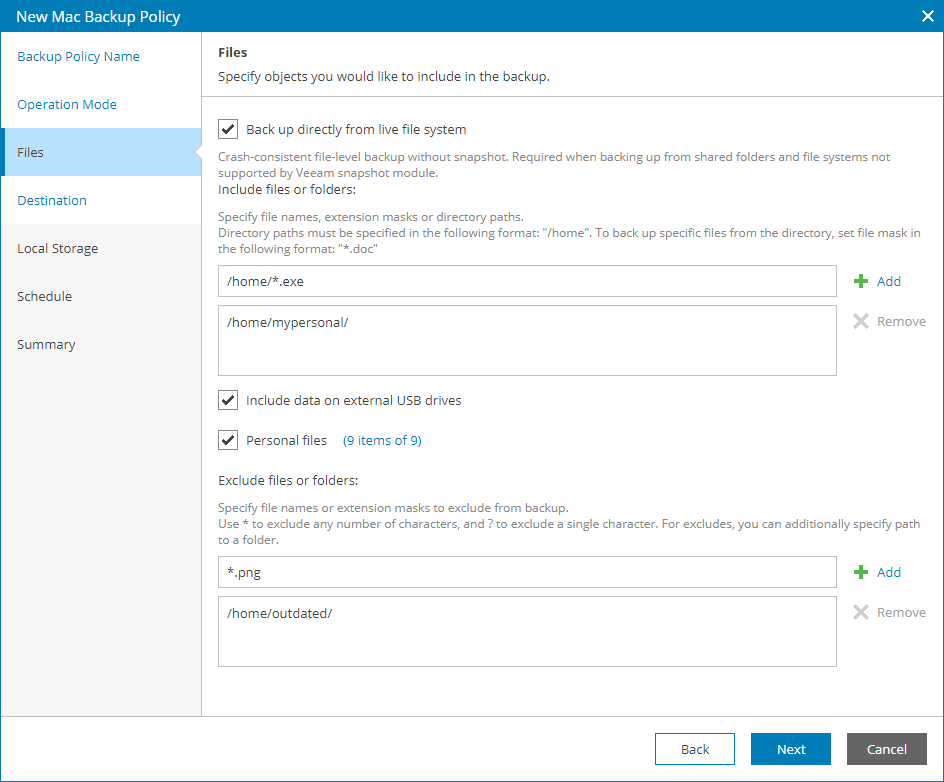The image size is (944, 782).
Task: Switch to the Operation Mode step
Action: (67, 105)
